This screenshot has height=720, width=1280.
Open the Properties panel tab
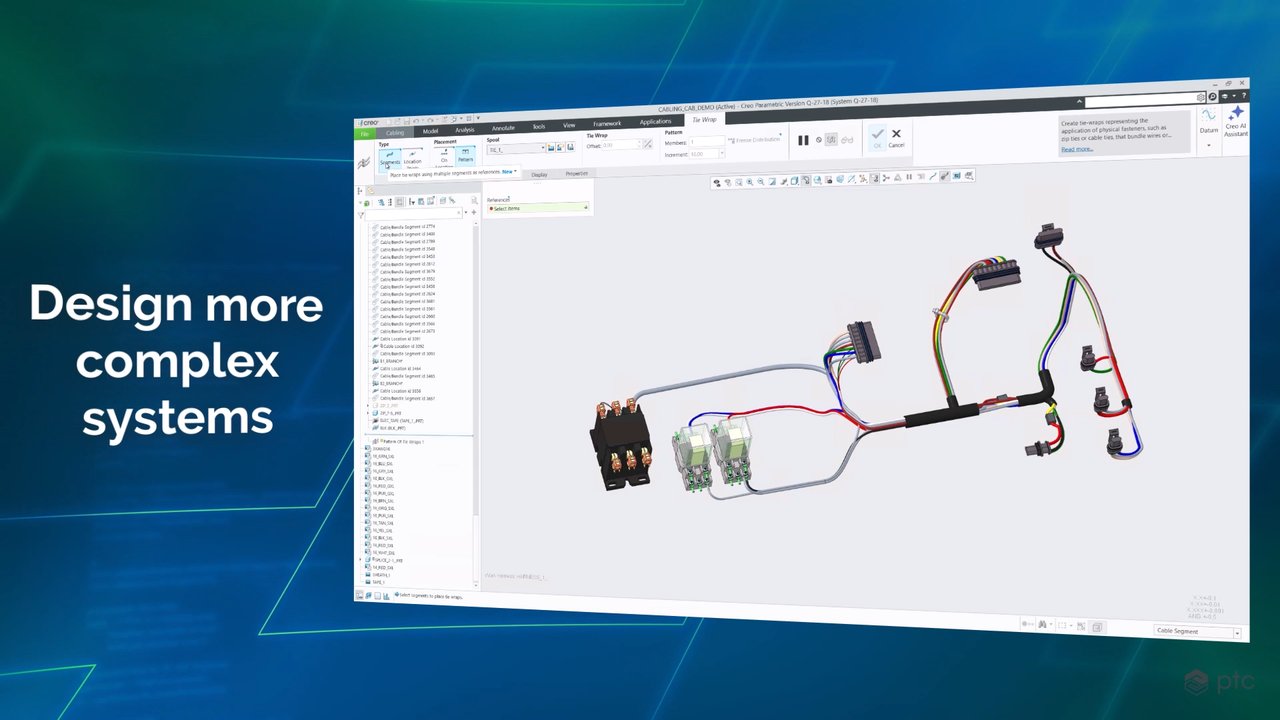[577, 174]
